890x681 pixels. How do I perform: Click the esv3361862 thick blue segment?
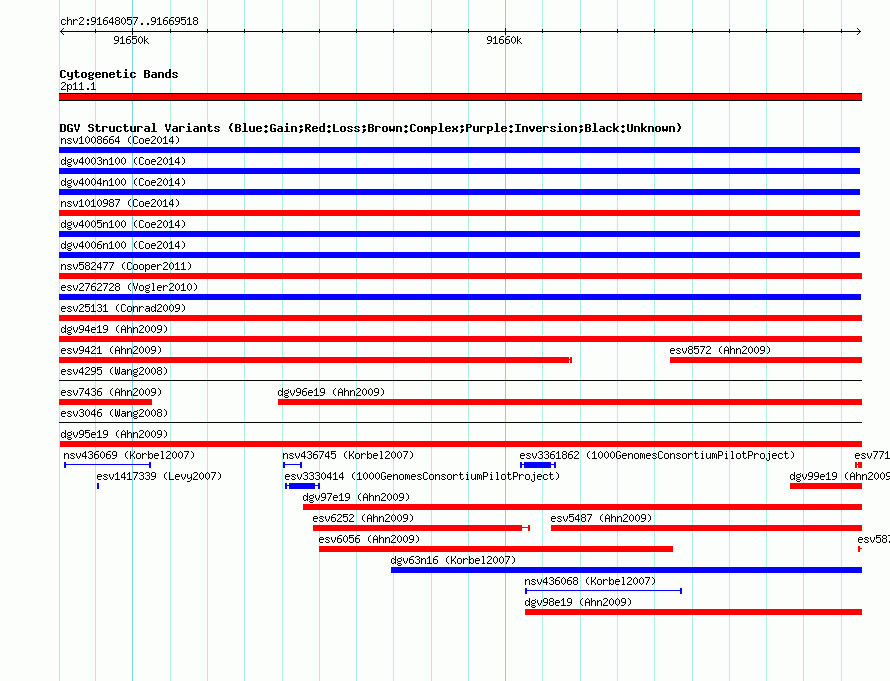click(x=536, y=465)
